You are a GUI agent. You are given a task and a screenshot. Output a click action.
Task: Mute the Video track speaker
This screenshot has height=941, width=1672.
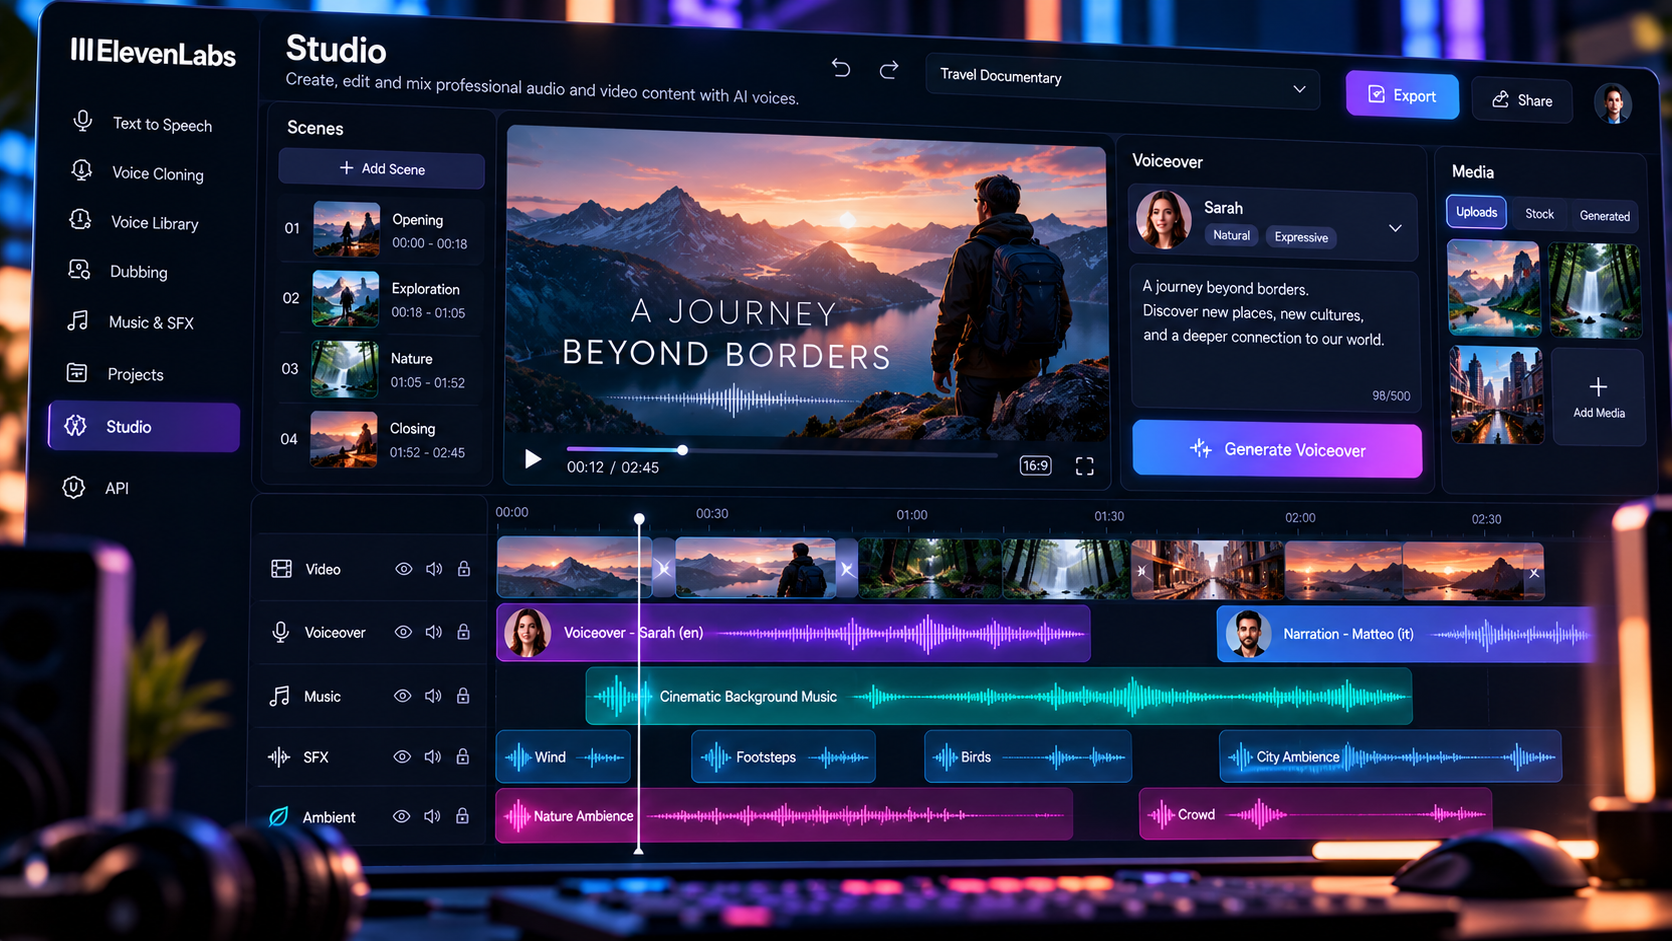[434, 569]
